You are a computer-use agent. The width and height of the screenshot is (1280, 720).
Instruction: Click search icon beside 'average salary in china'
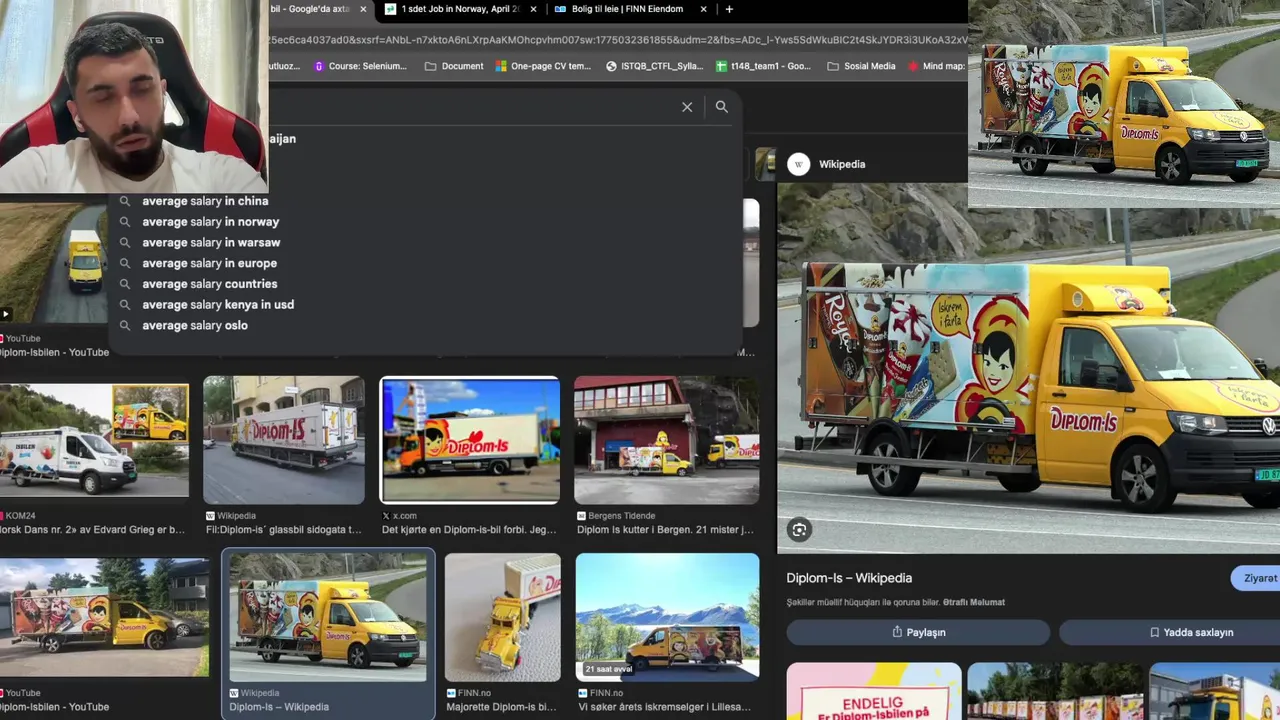pyautogui.click(x=125, y=201)
